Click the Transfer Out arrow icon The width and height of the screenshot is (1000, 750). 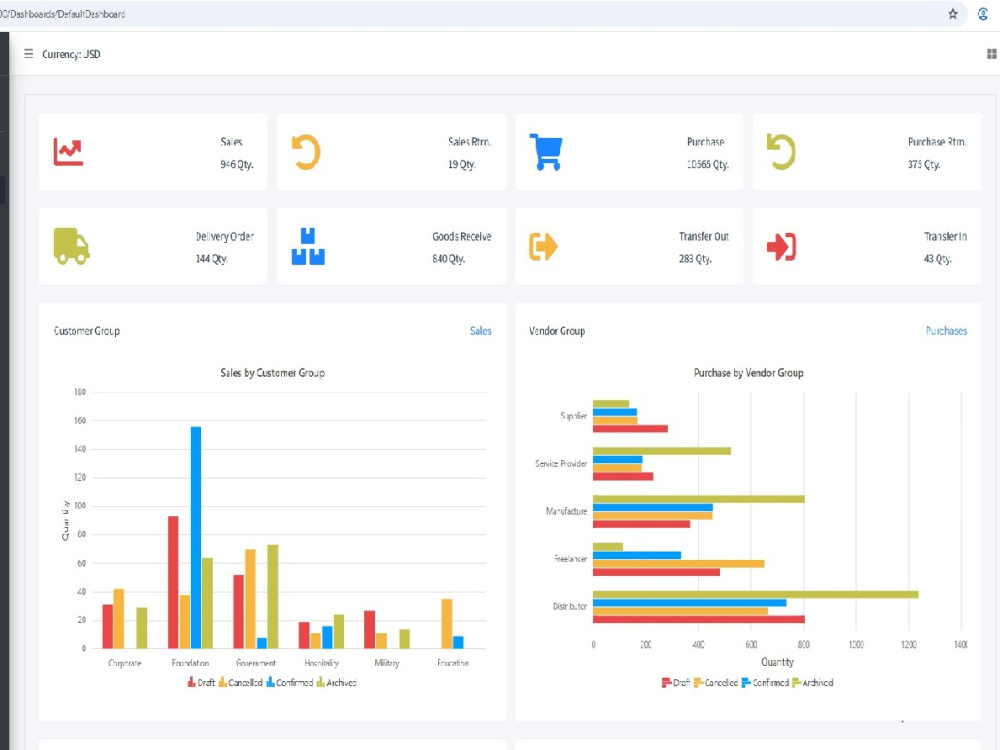tap(543, 247)
